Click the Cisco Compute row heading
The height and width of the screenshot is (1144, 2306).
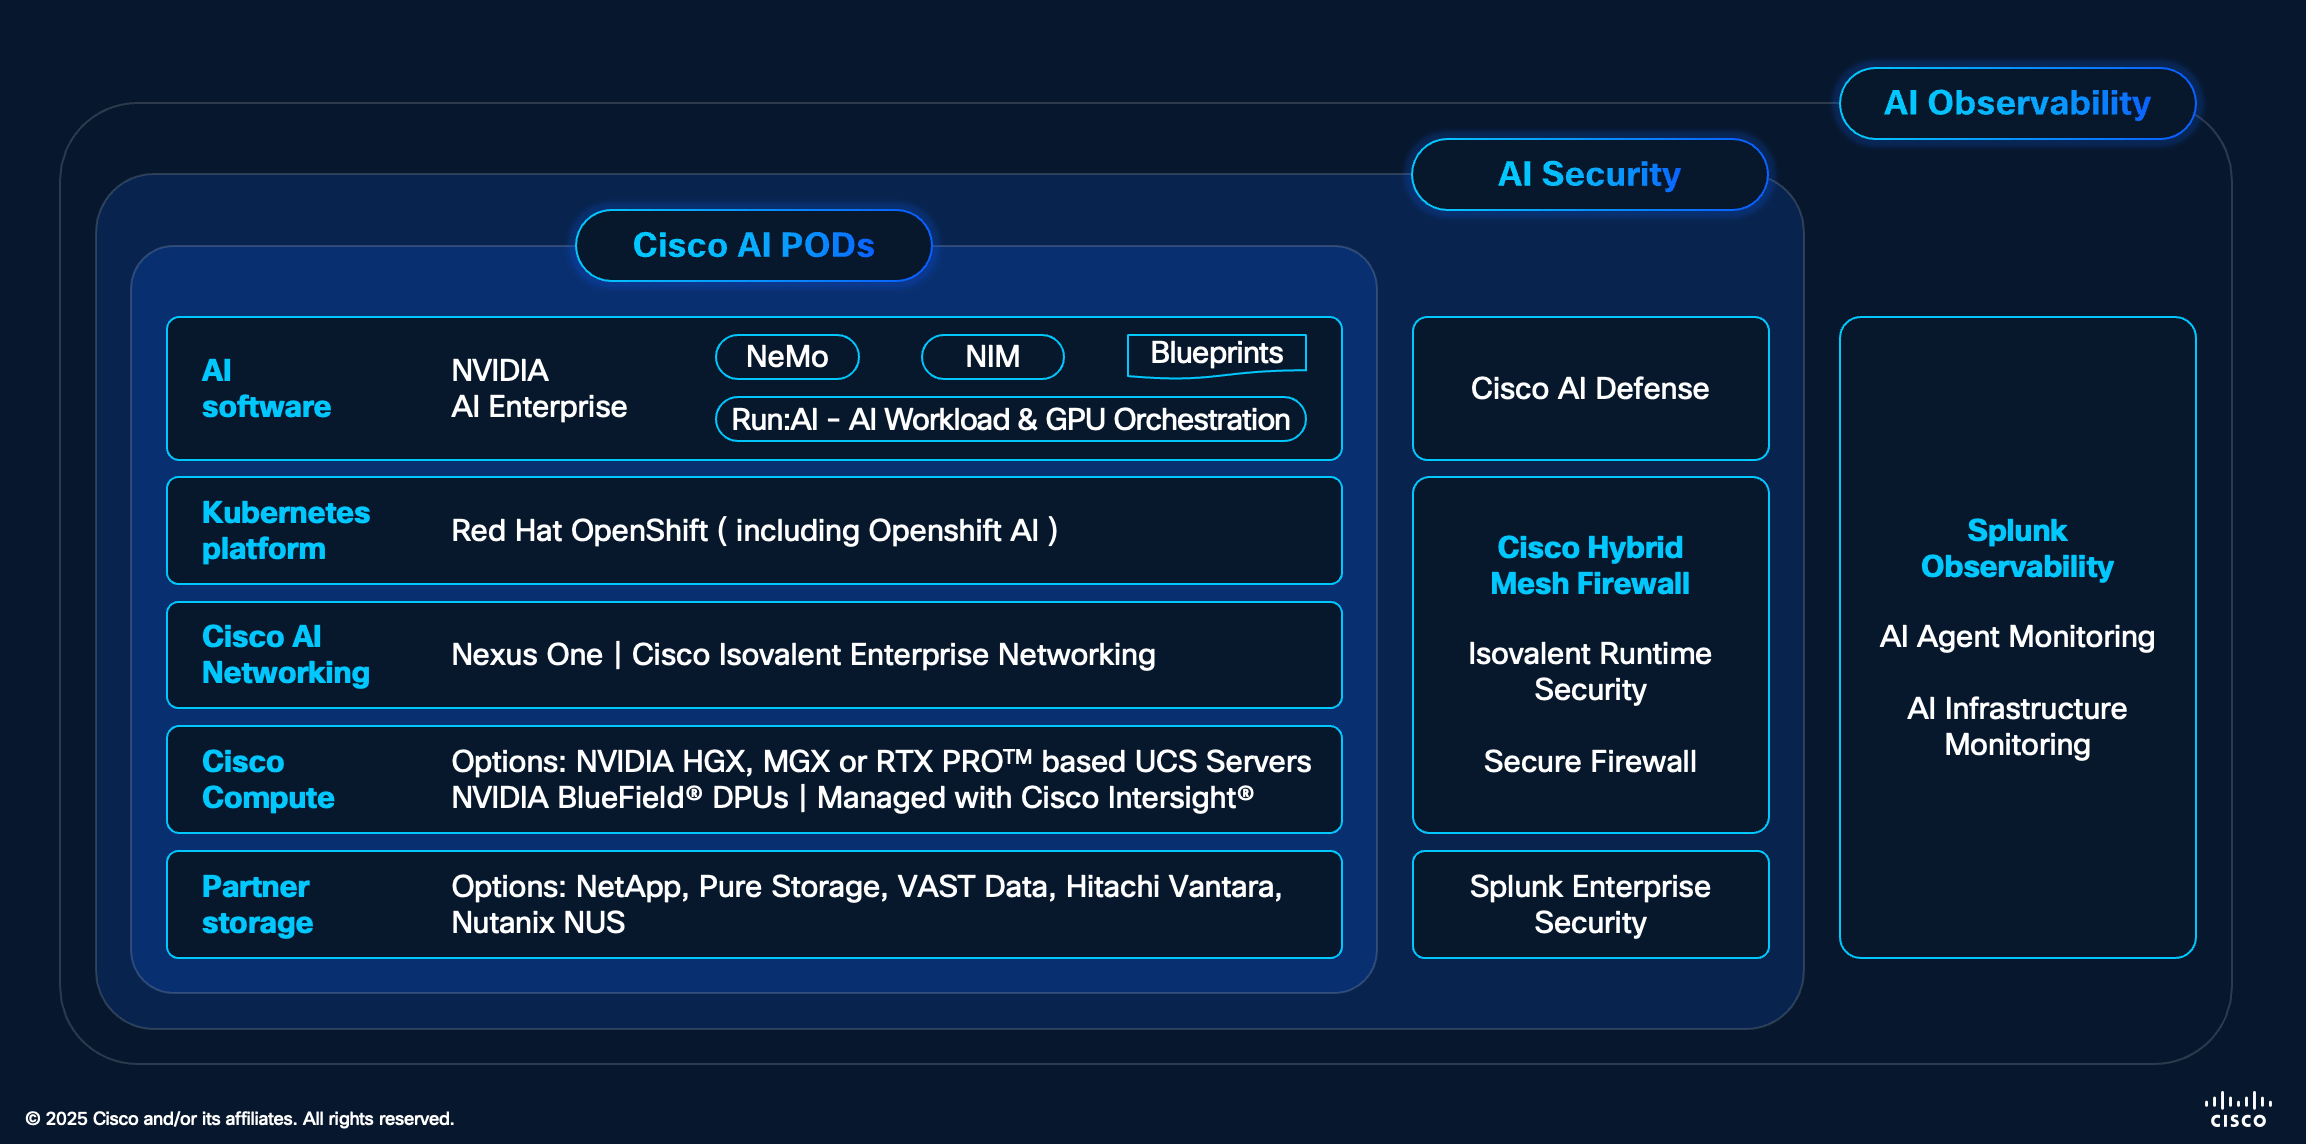[x=268, y=779]
